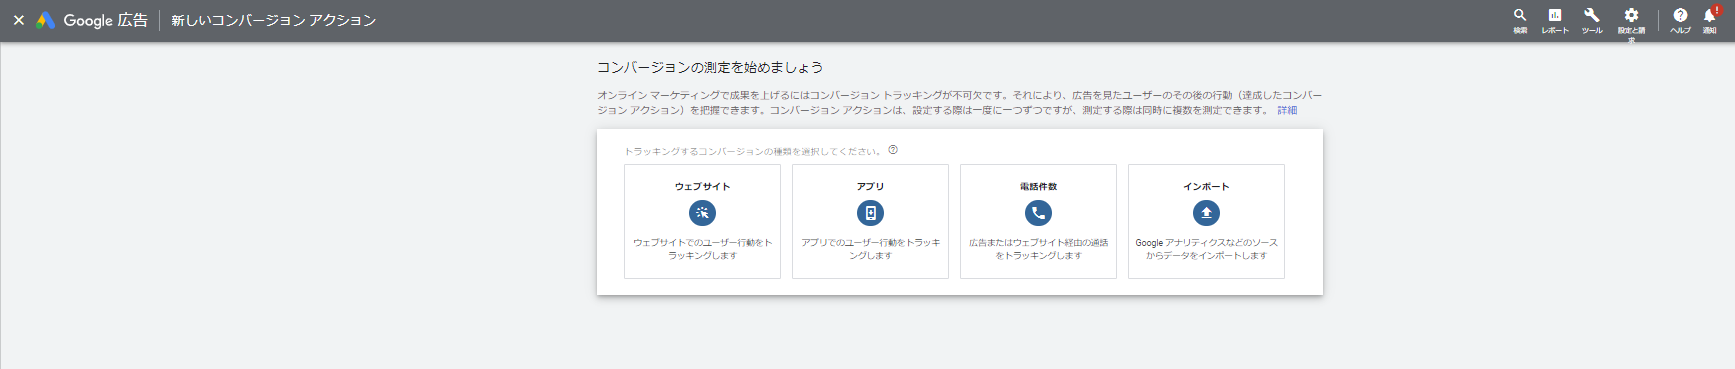Open the ツール wrench menu

1592,20
